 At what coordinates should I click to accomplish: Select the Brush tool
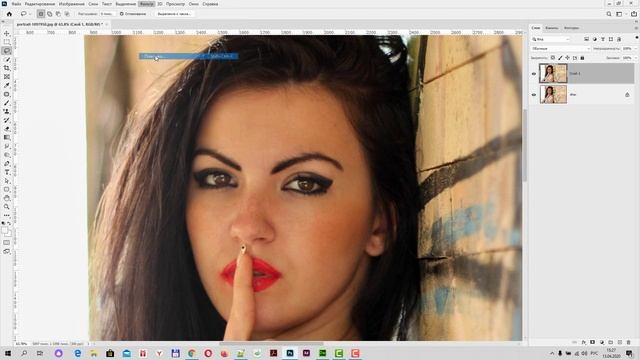tap(7, 103)
